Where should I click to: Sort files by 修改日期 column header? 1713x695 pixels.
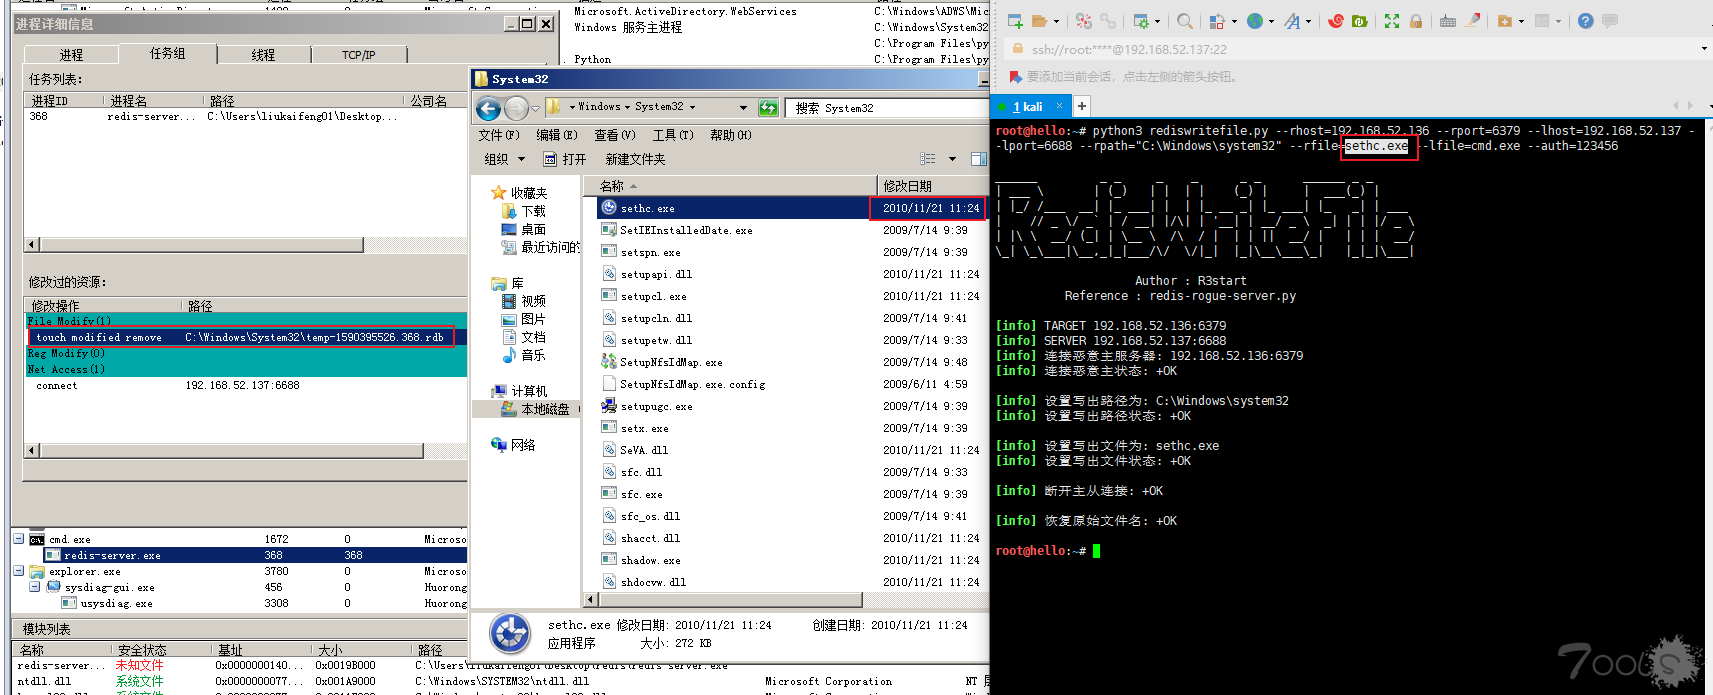pos(932,186)
